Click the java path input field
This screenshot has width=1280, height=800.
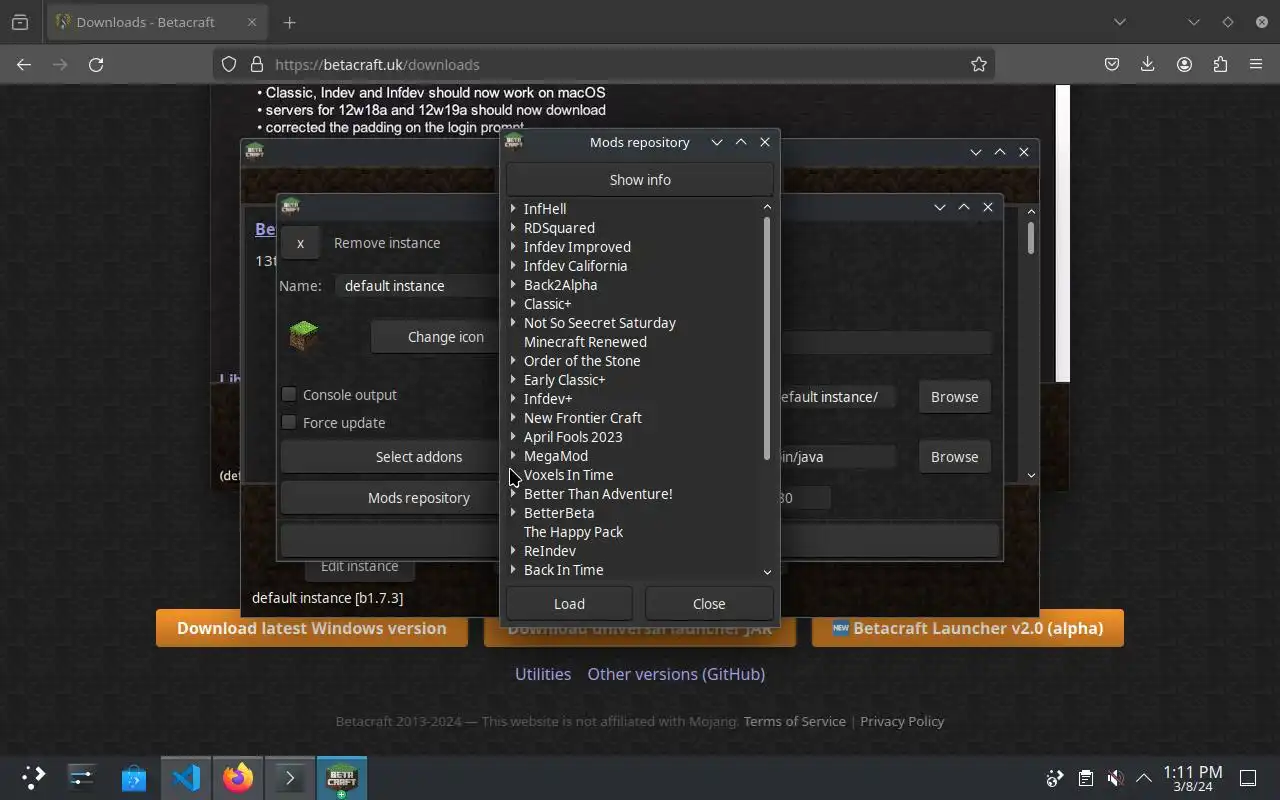pos(836,457)
